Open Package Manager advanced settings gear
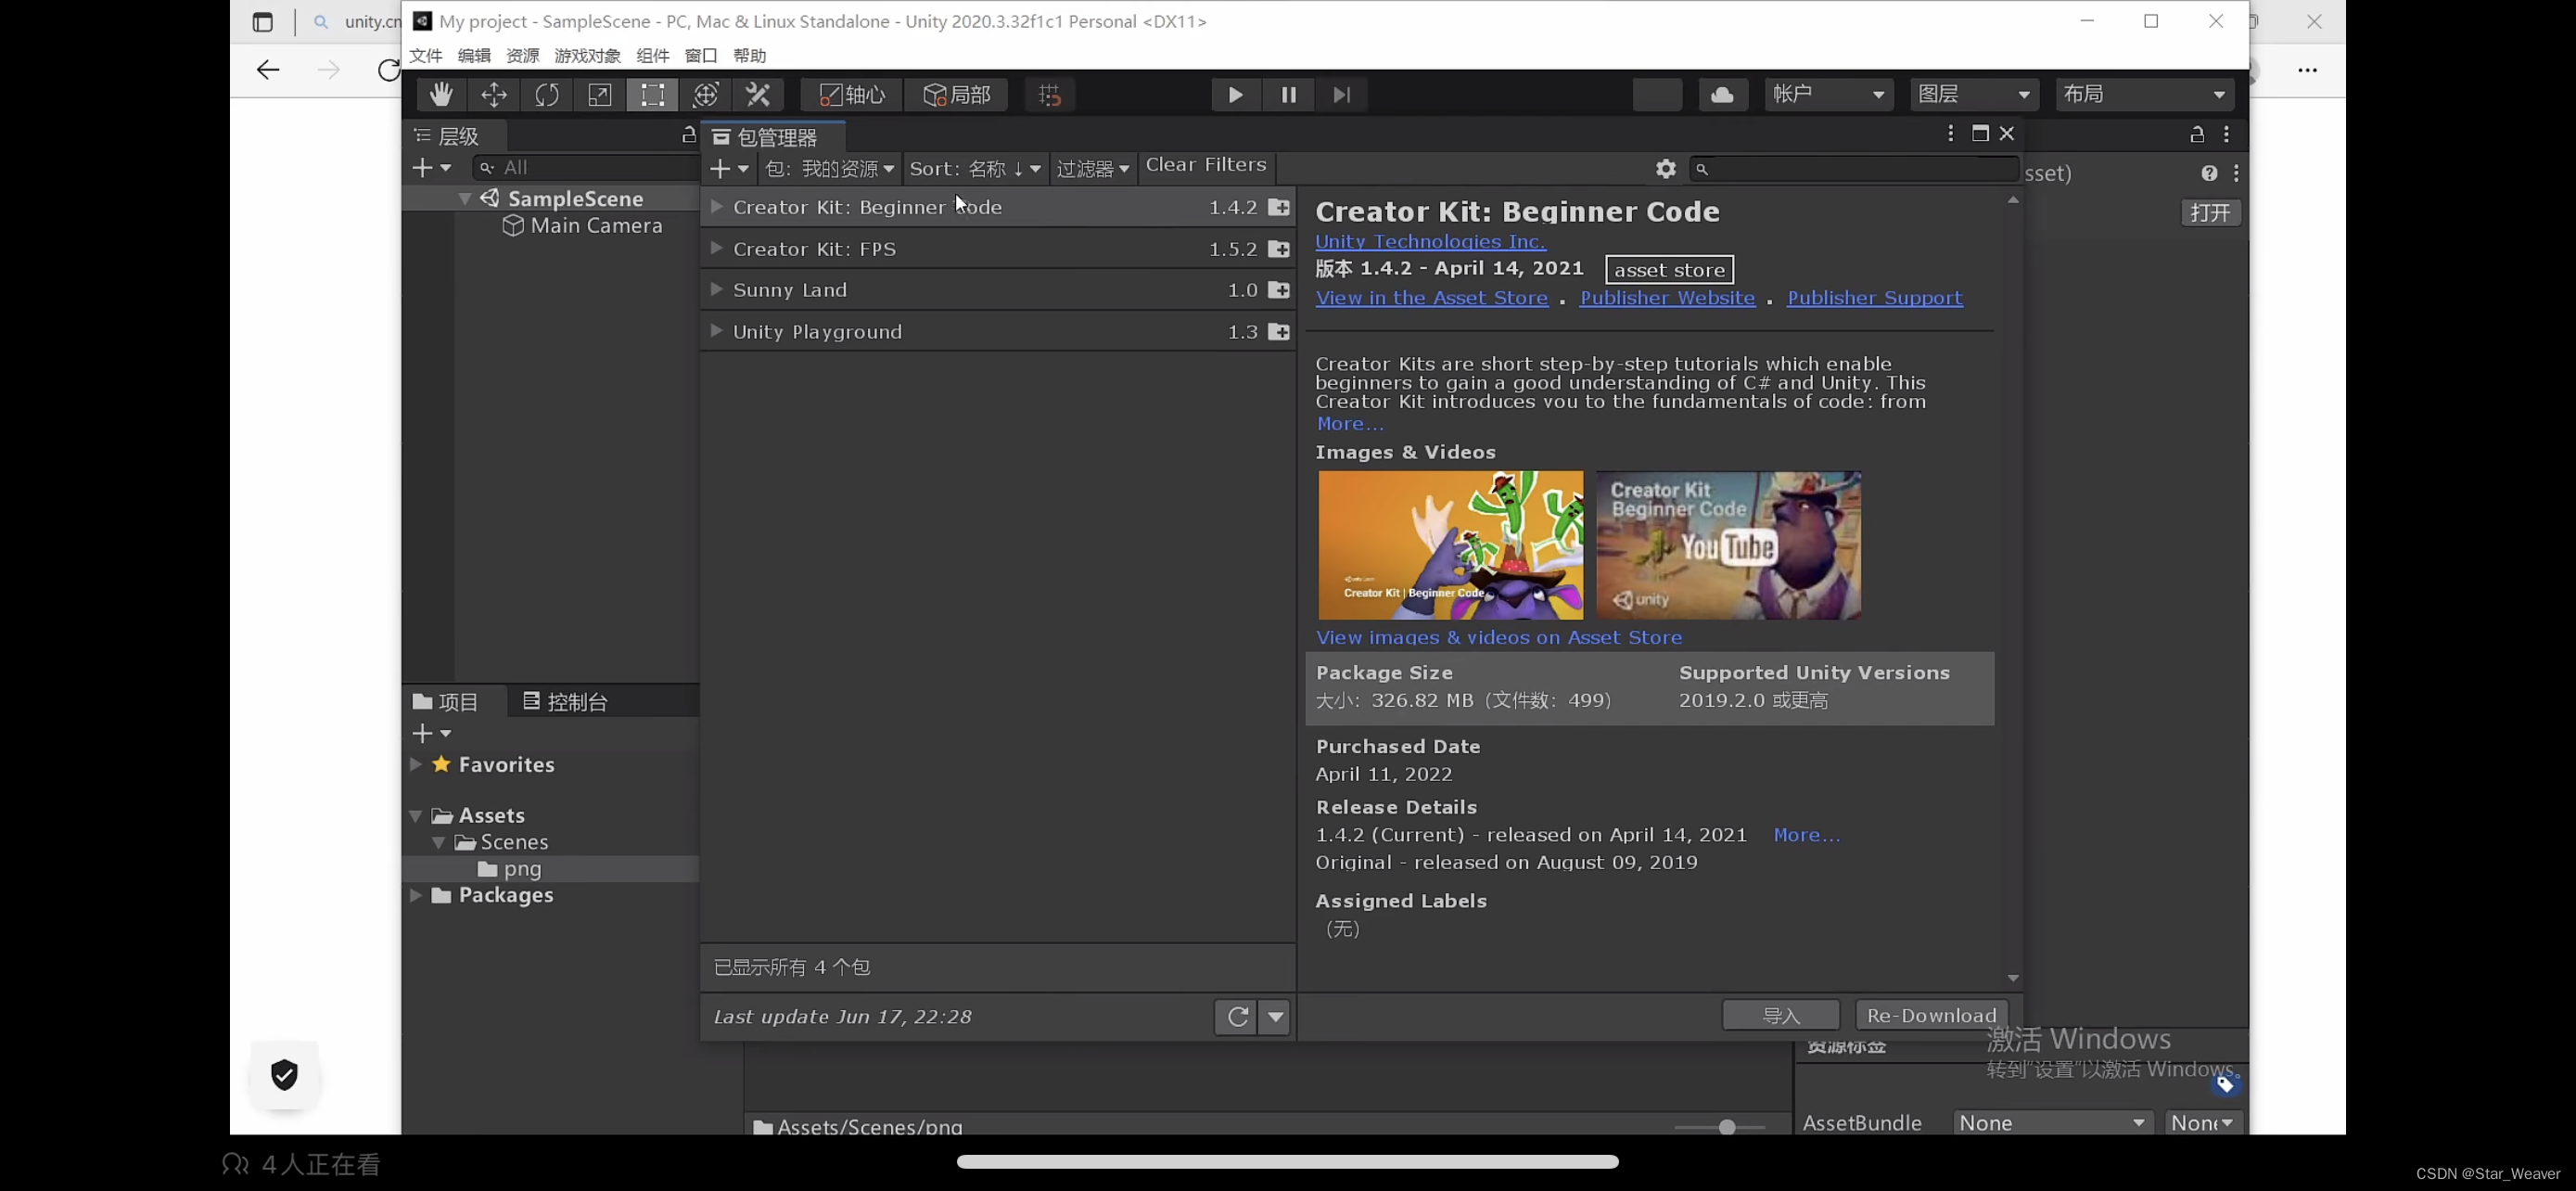Viewport: 2576px width, 1191px height. [x=1665, y=169]
